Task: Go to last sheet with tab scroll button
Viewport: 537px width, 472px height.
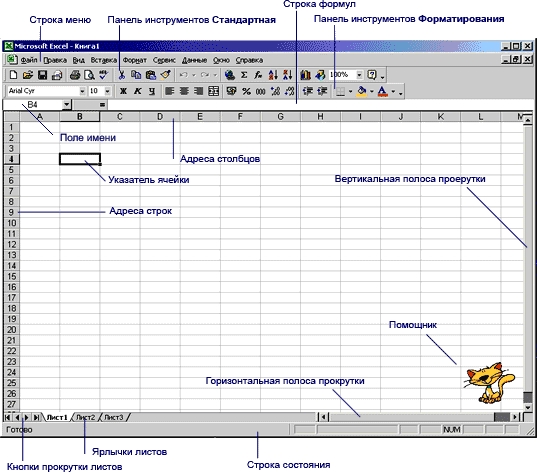Action: click(36, 417)
